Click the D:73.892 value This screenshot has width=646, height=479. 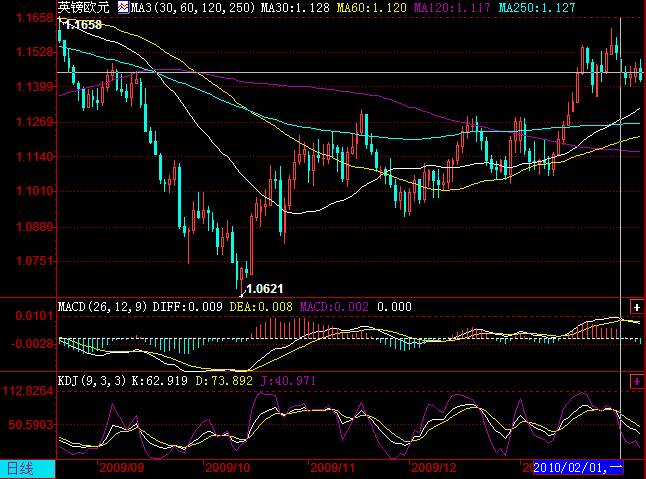point(224,381)
